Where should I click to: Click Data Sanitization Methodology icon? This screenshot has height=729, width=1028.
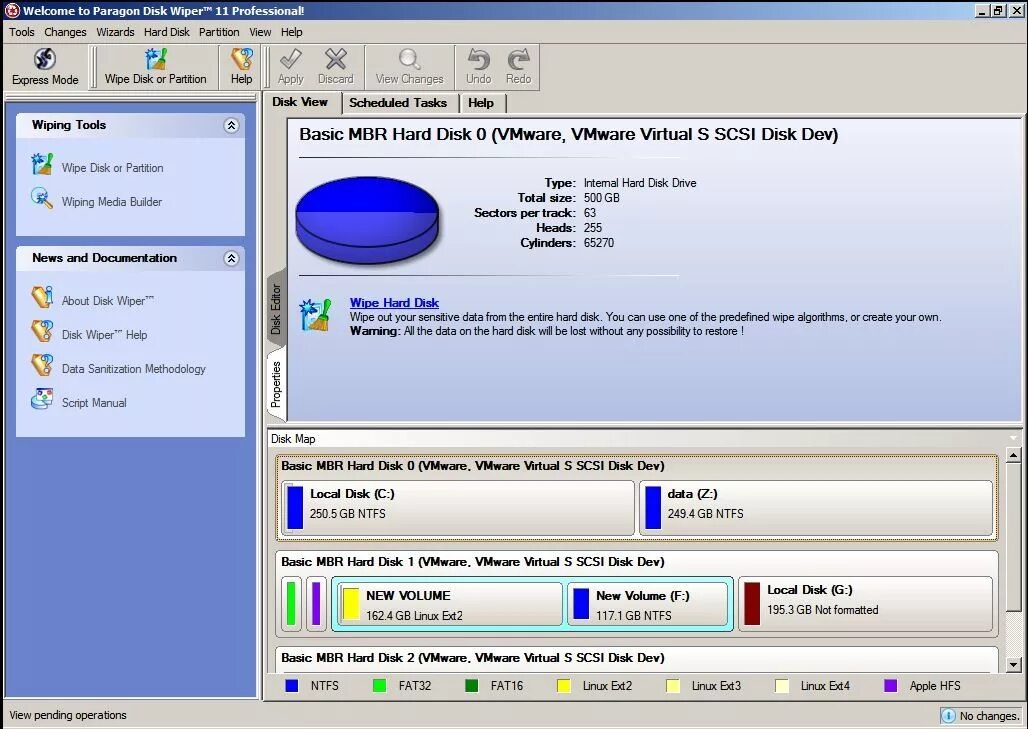(x=42, y=365)
